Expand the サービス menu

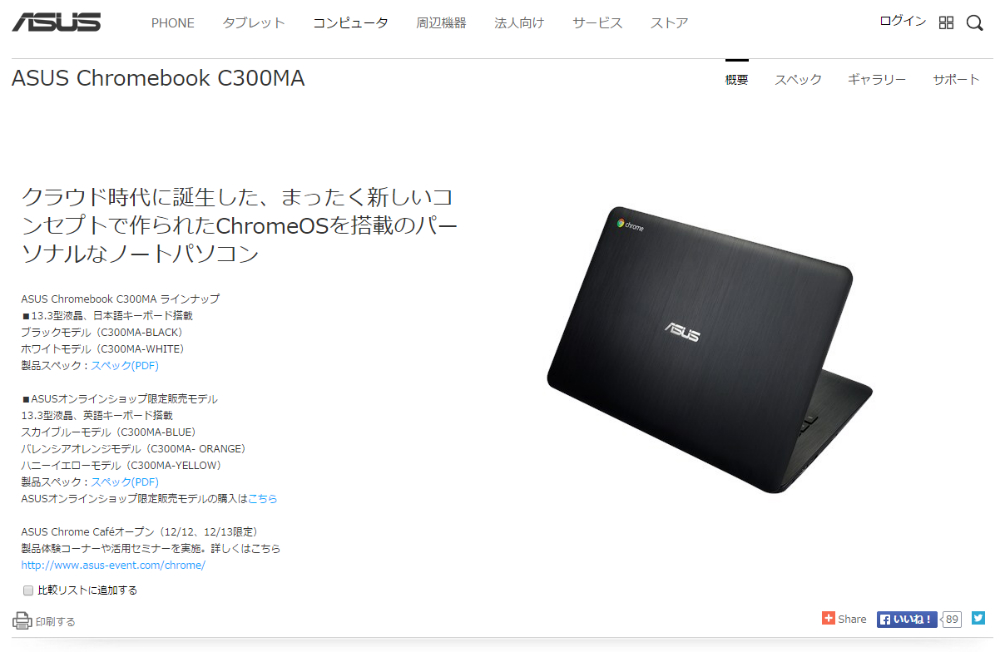click(x=597, y=23)
